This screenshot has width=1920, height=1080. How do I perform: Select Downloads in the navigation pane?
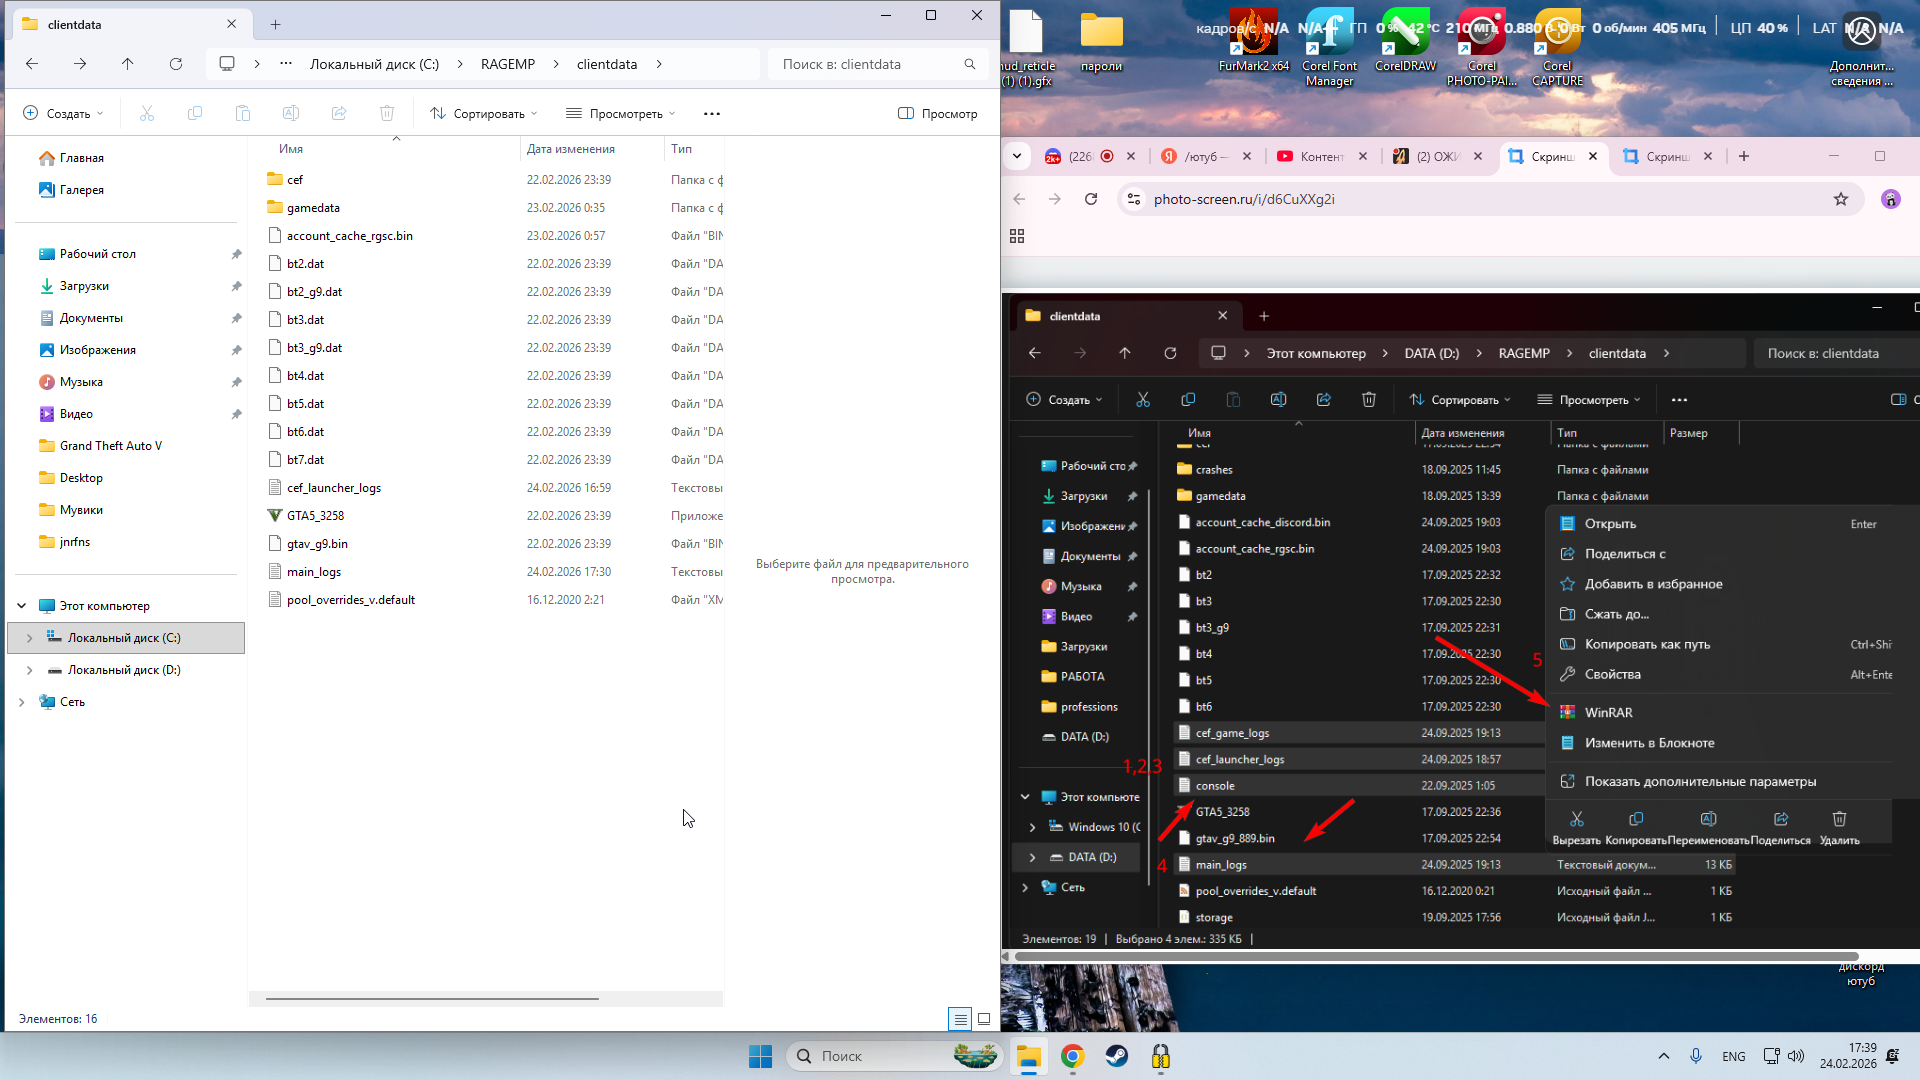point(84,286)
